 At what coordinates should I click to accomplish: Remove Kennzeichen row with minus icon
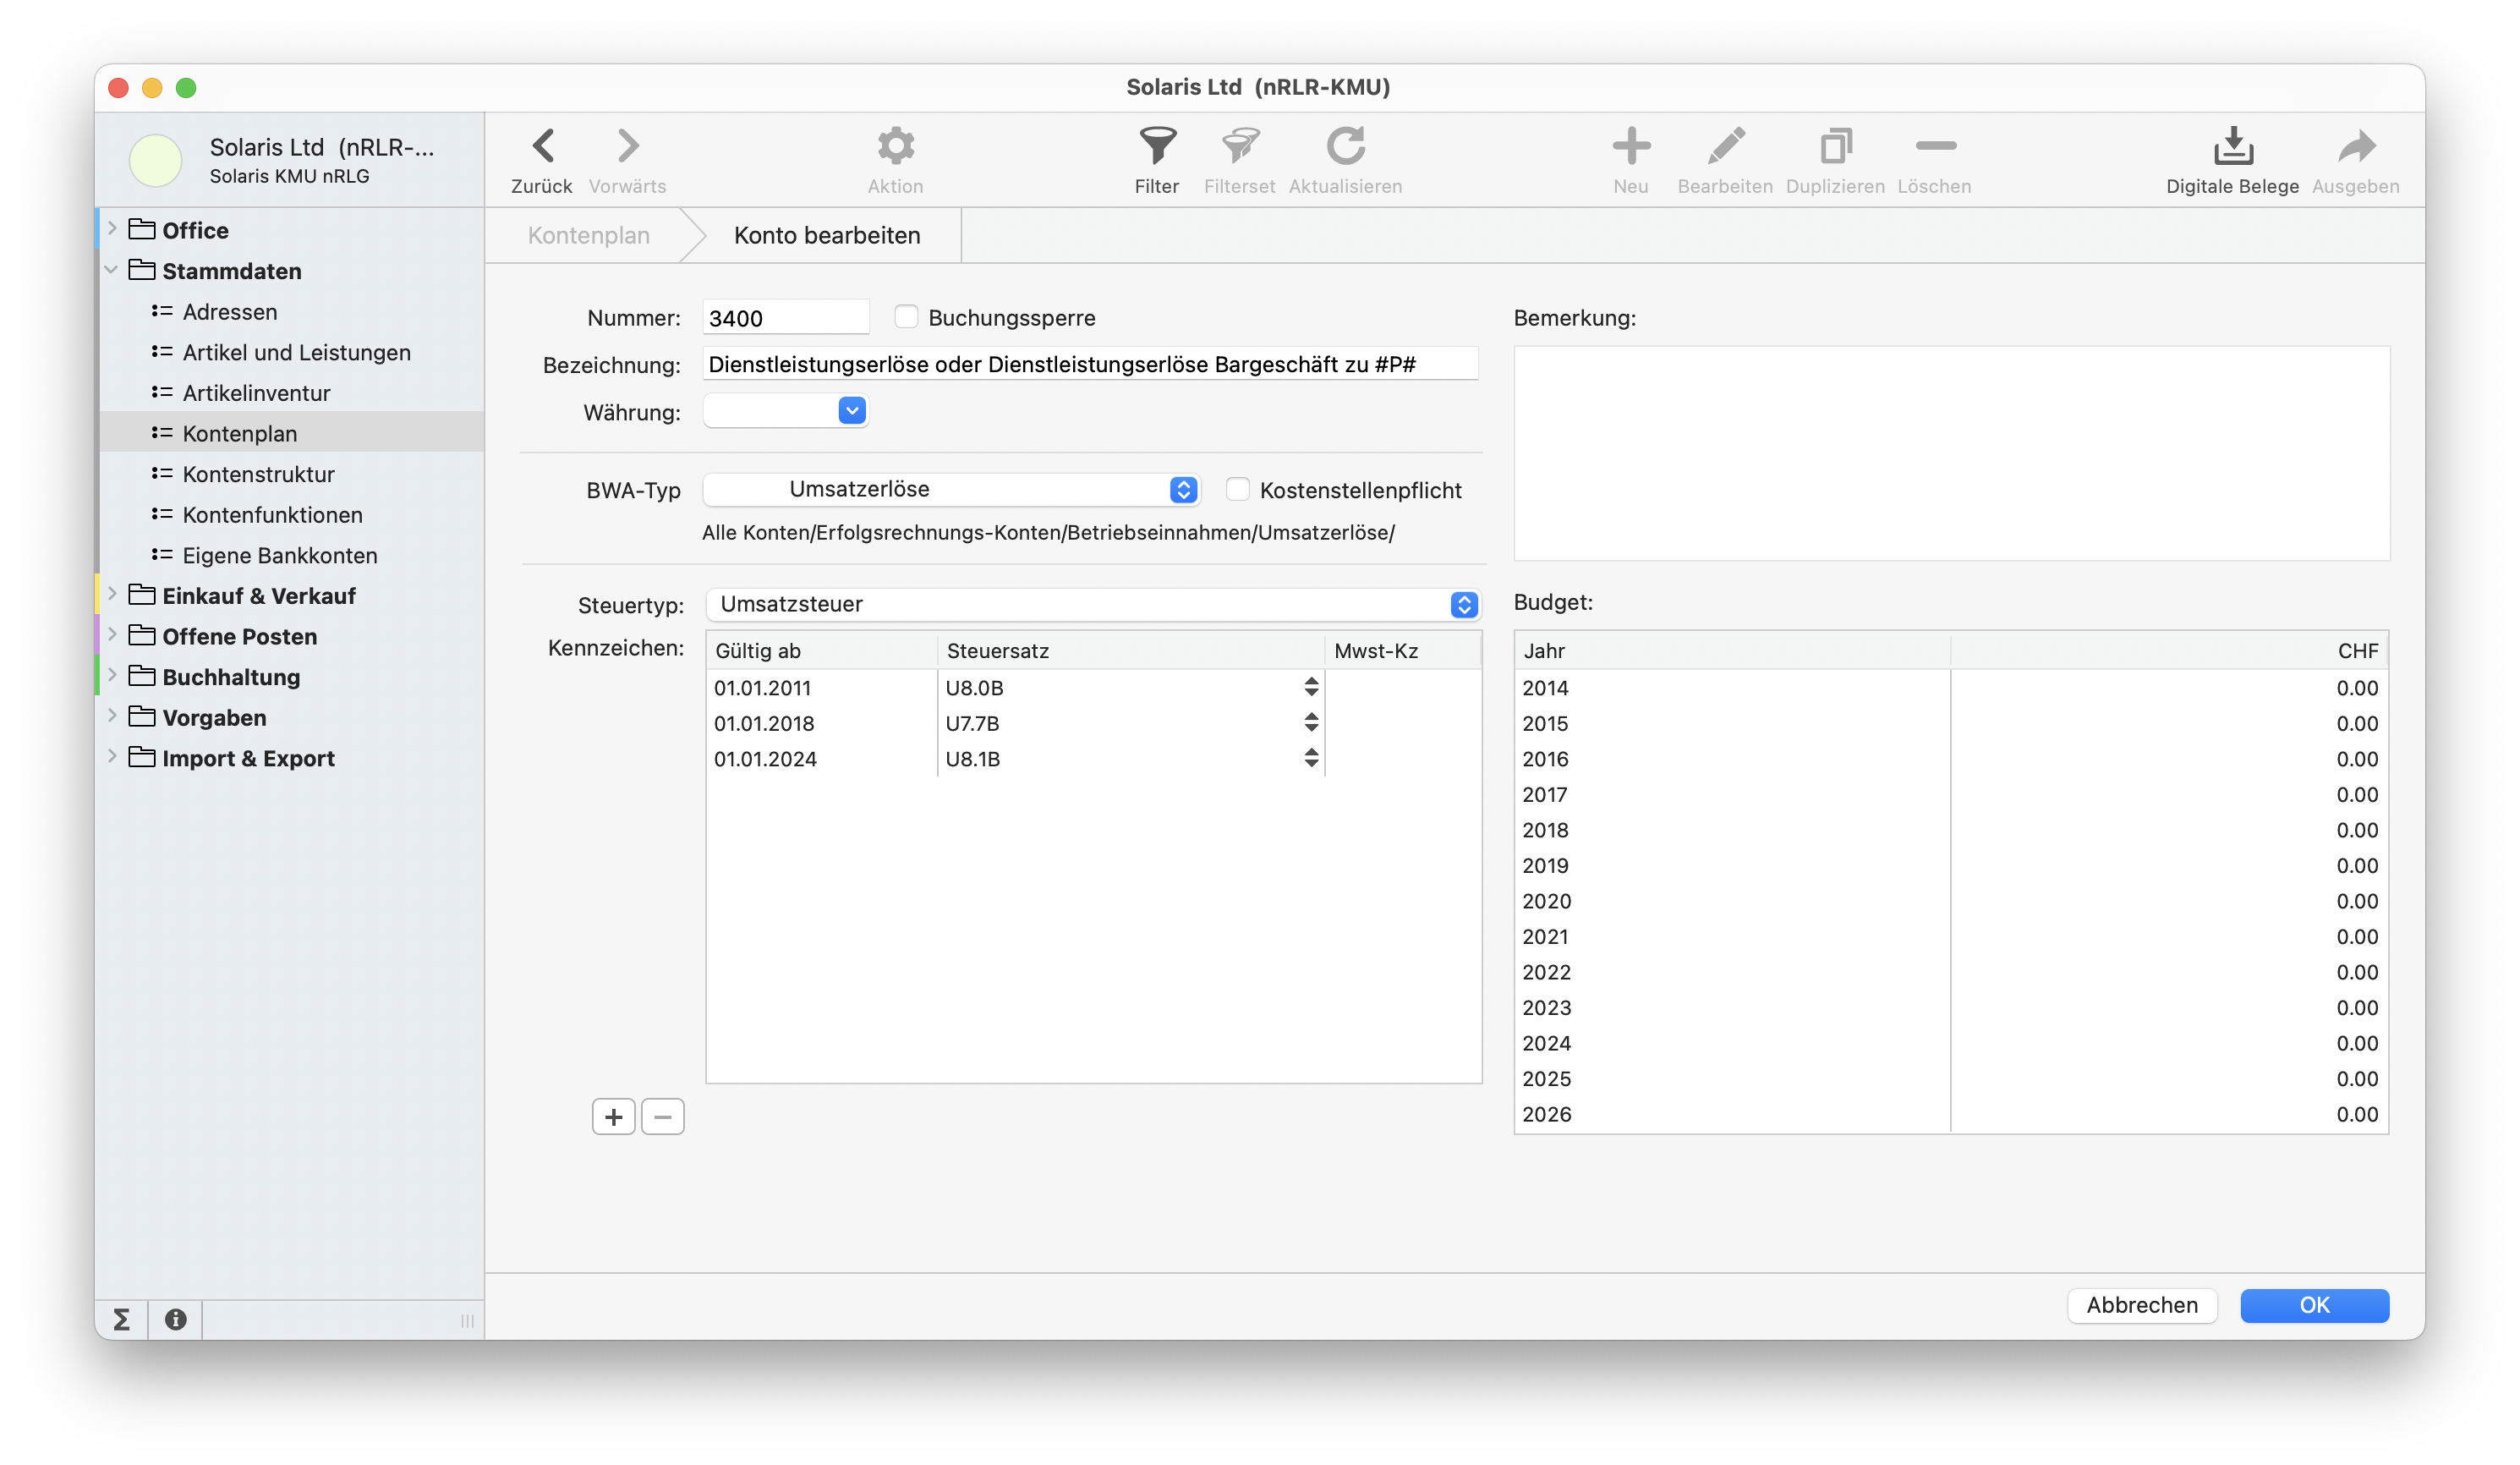pyautogui.click(x=662, y=1117)
